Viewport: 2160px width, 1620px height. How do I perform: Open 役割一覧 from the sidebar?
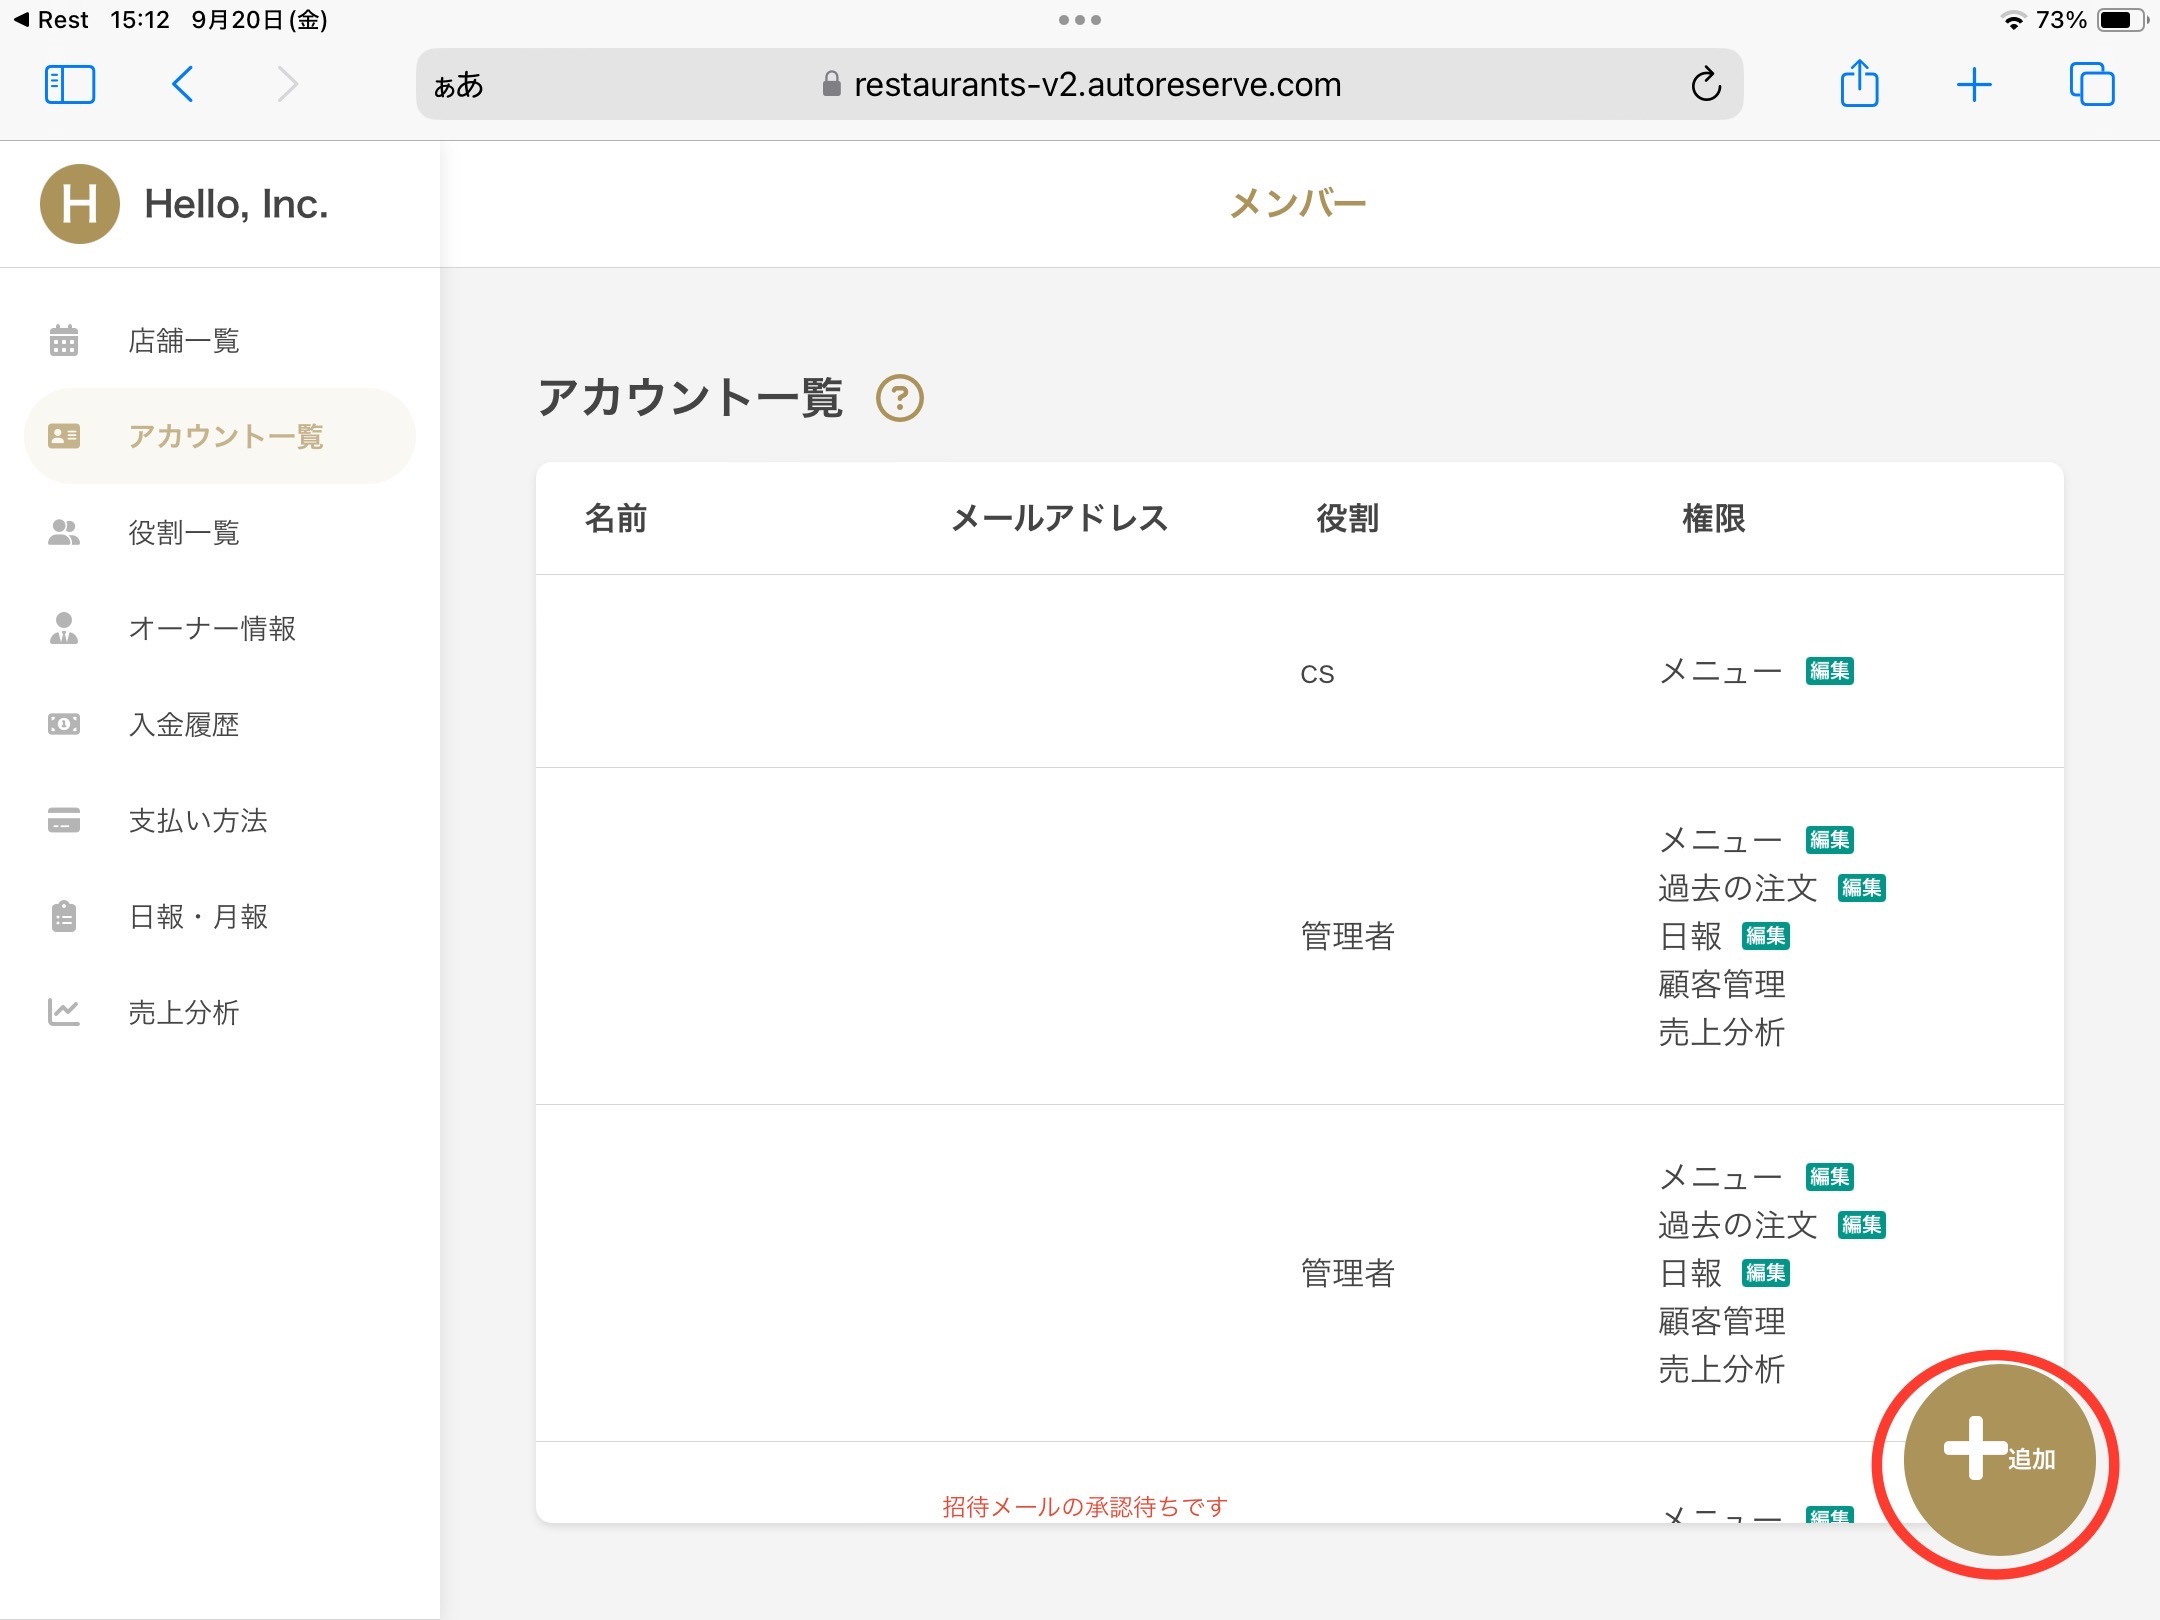(184, 533)
